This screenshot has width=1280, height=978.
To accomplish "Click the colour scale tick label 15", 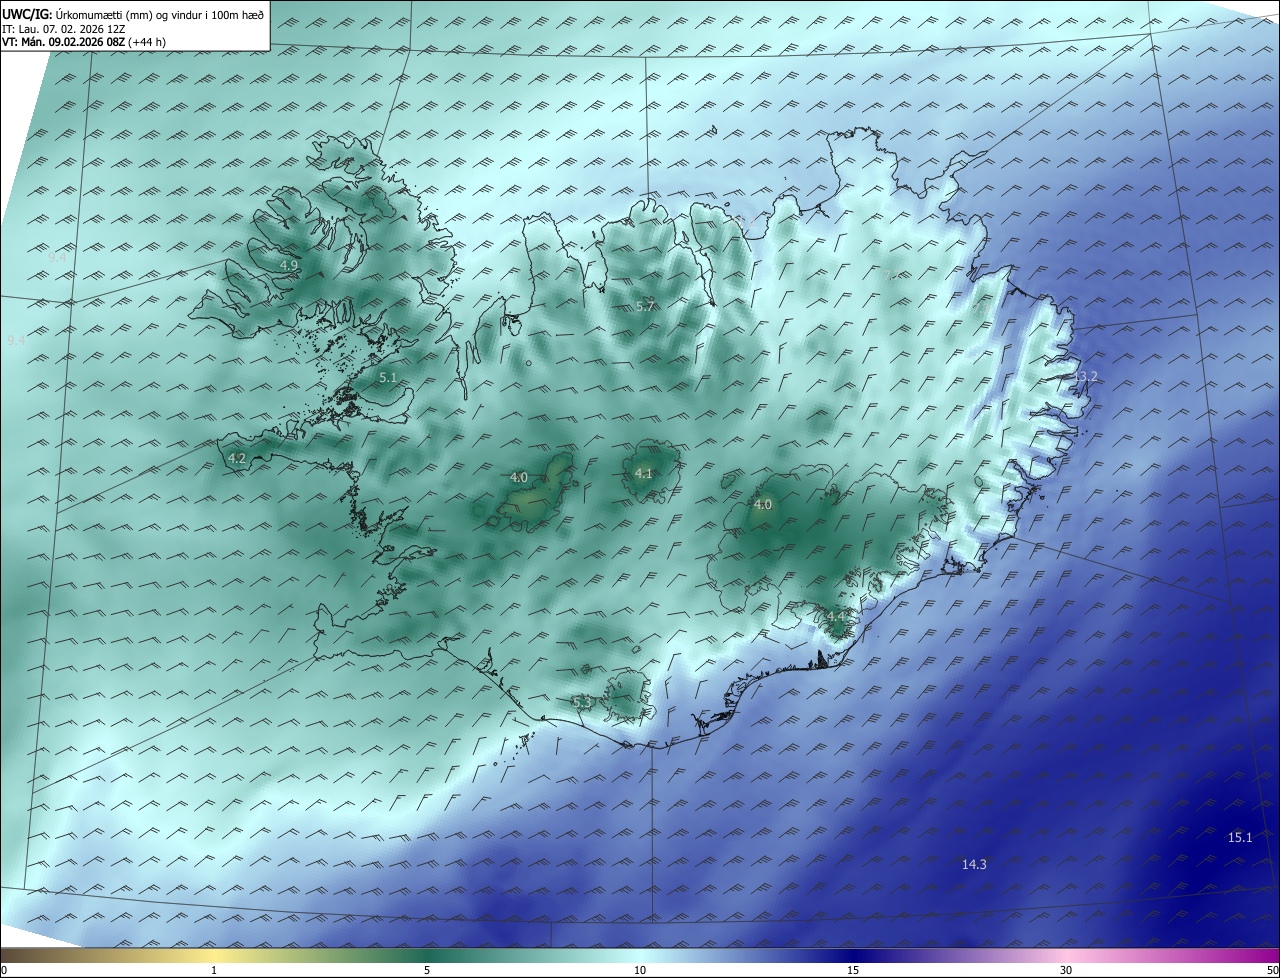I will [x=853, y=970].
